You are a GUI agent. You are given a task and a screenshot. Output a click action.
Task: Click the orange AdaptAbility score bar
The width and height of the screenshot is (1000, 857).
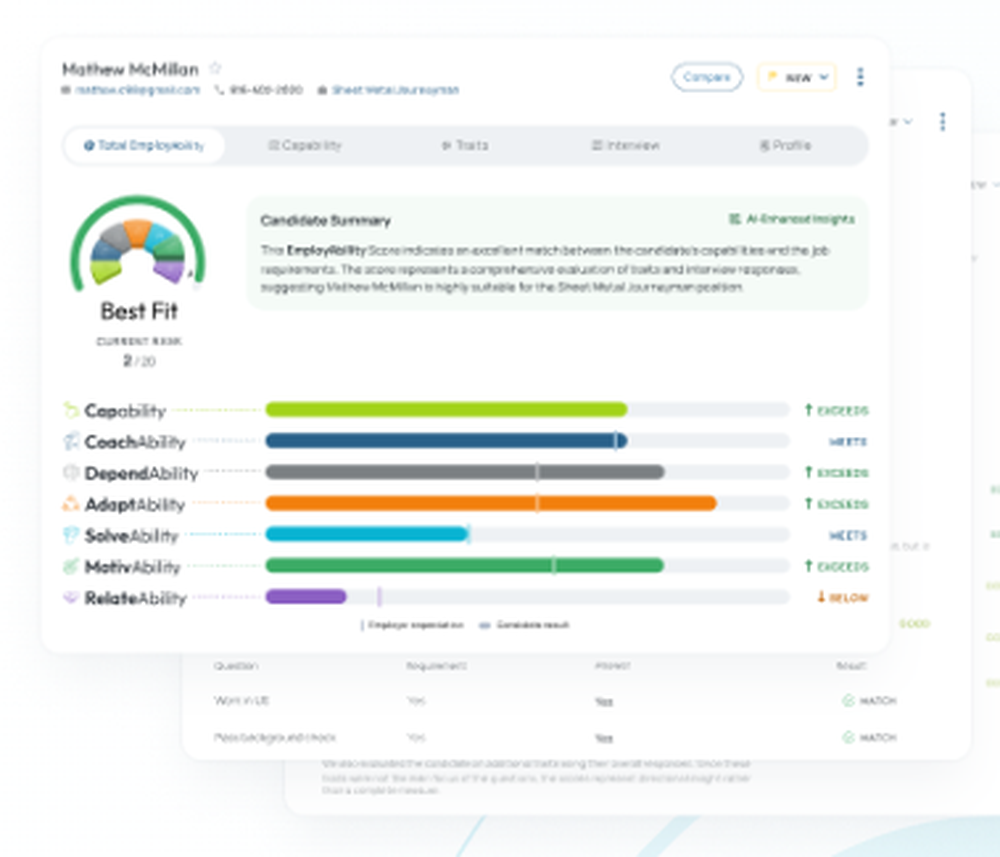pos(491,504)
